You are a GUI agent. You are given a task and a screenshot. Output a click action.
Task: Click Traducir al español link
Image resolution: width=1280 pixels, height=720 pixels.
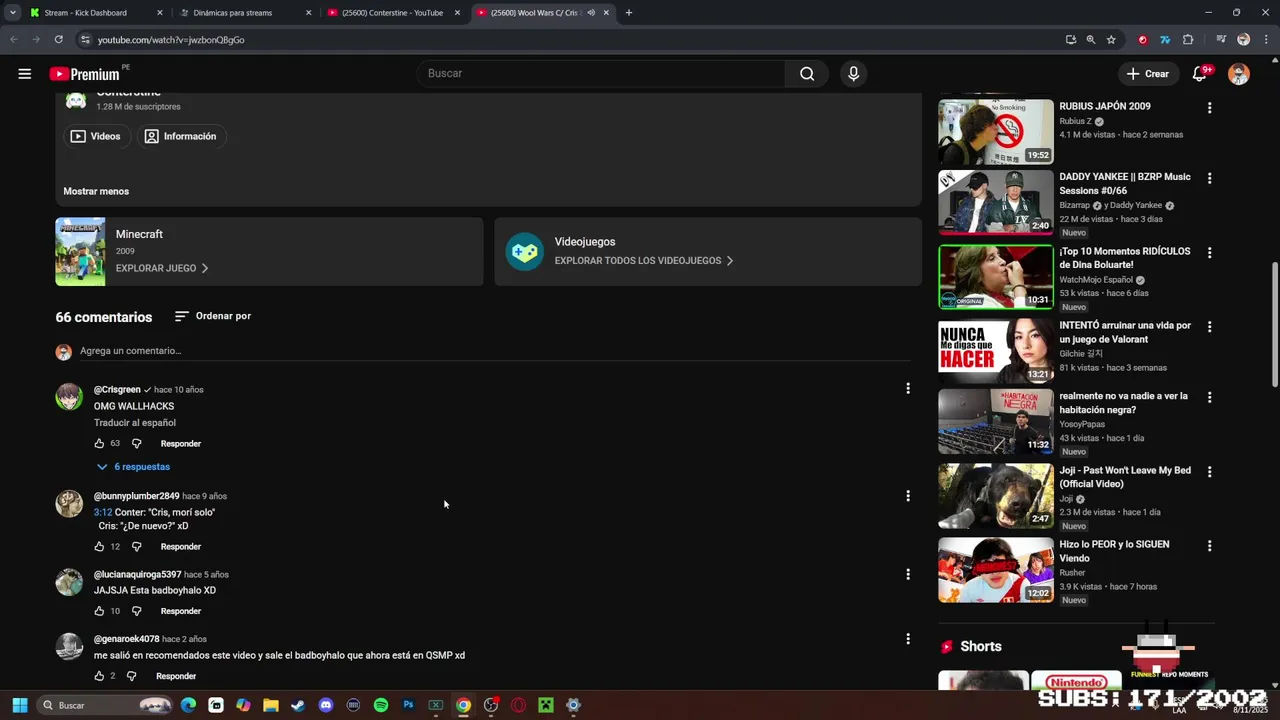coord(135,423)
